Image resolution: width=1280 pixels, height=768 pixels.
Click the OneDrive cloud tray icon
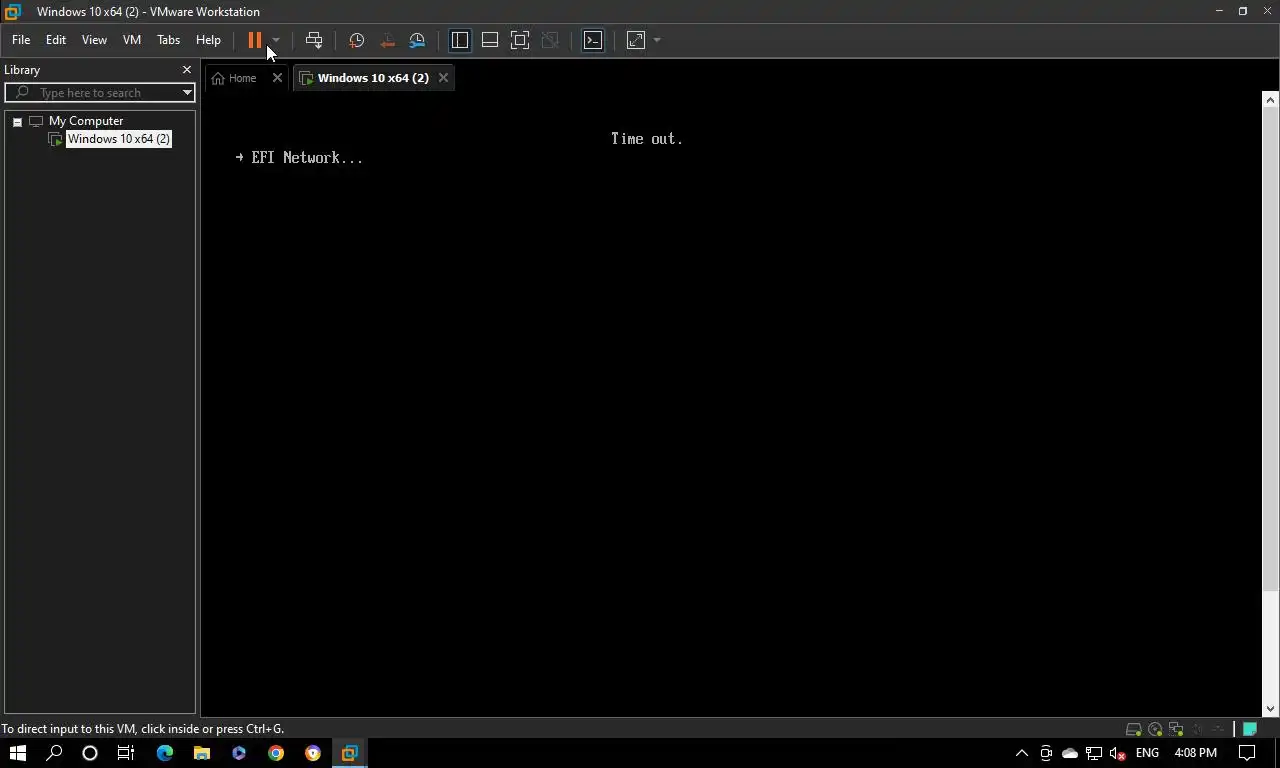[1070, 753]
